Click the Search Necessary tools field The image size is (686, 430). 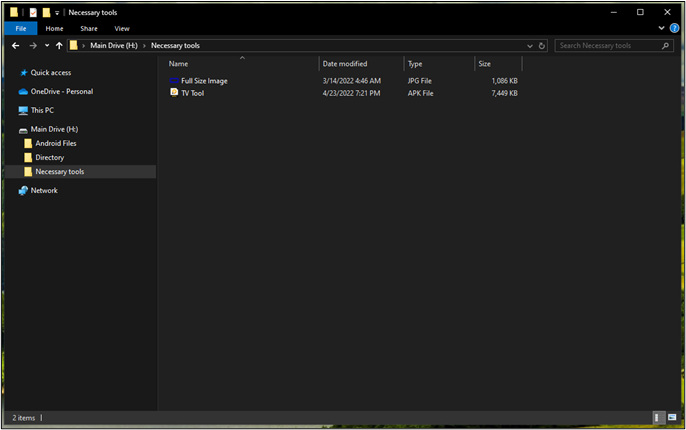point(608,46)
